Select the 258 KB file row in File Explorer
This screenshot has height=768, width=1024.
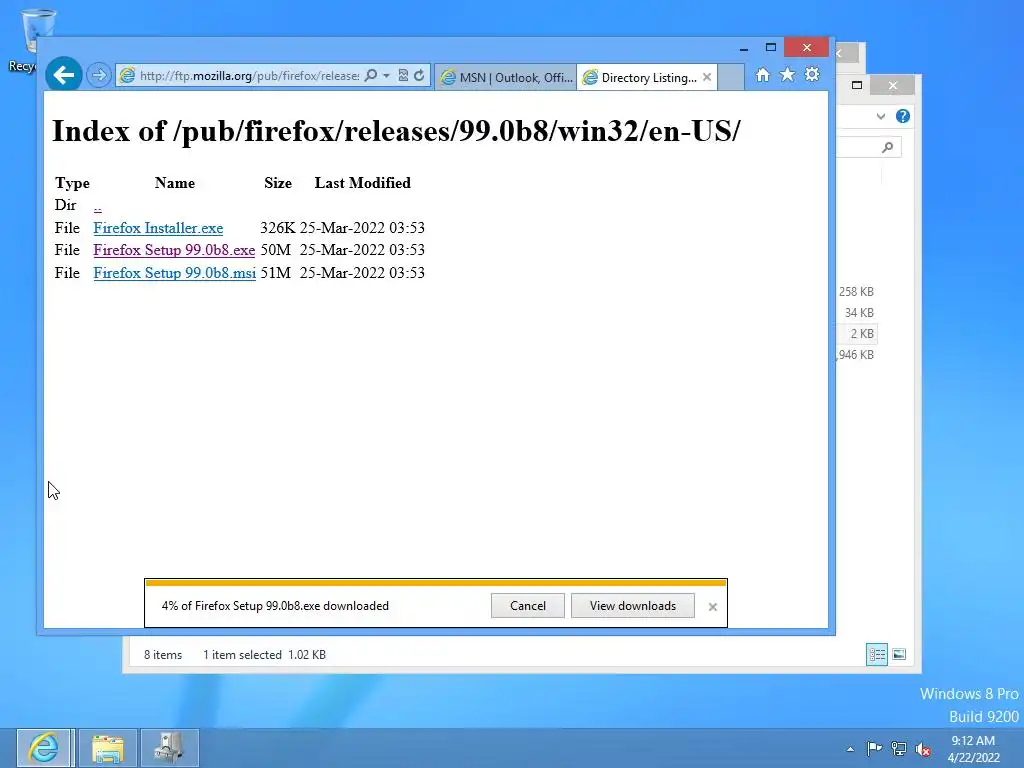[x=856, y=292]
